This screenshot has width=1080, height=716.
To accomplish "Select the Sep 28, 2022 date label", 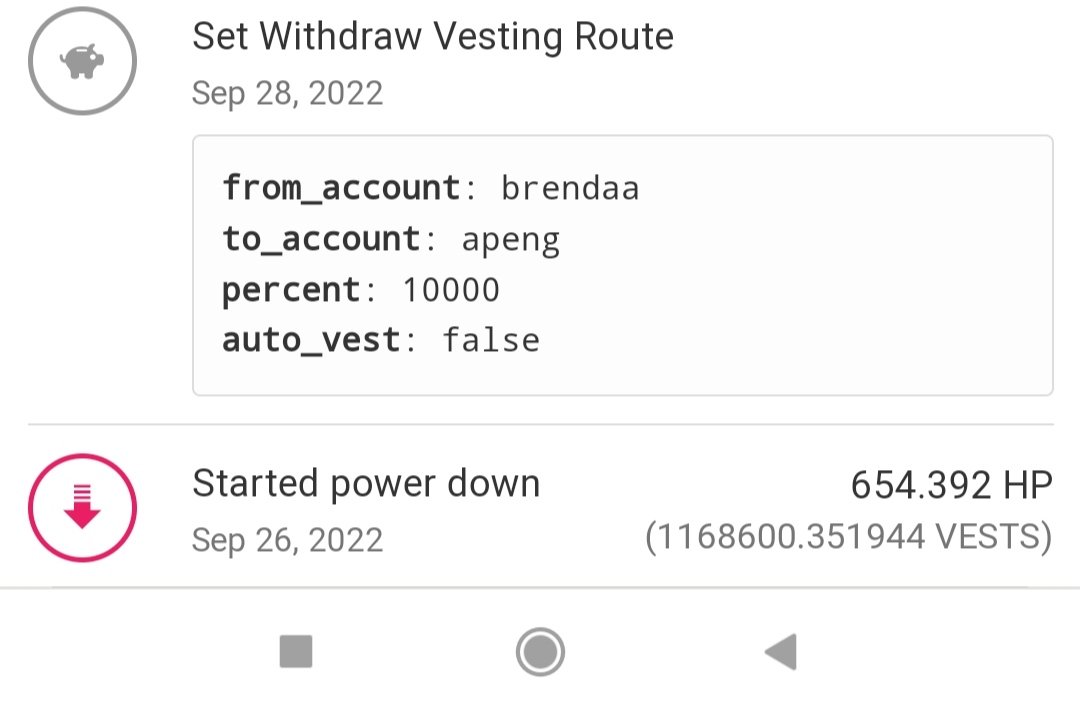I will pyautogui.click(x=287, y=93).
